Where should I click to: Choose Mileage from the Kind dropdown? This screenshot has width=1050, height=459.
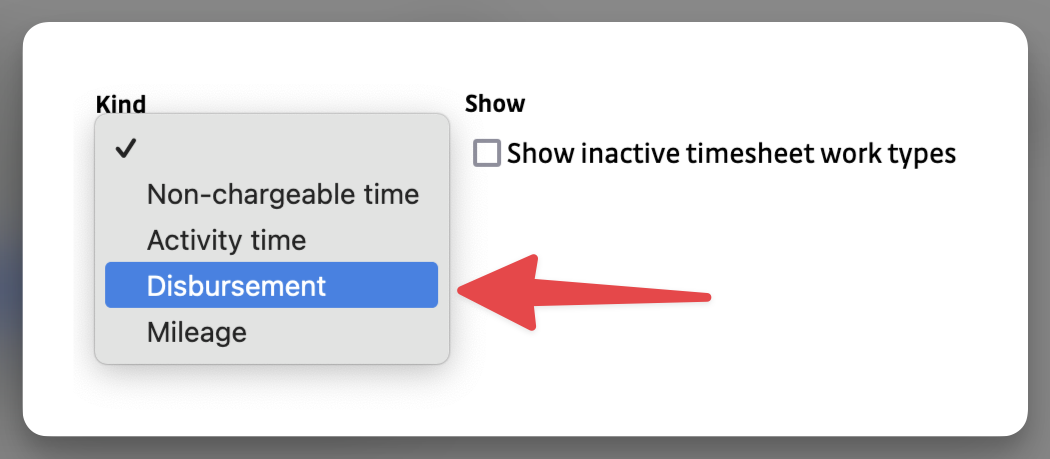[196, 331]
